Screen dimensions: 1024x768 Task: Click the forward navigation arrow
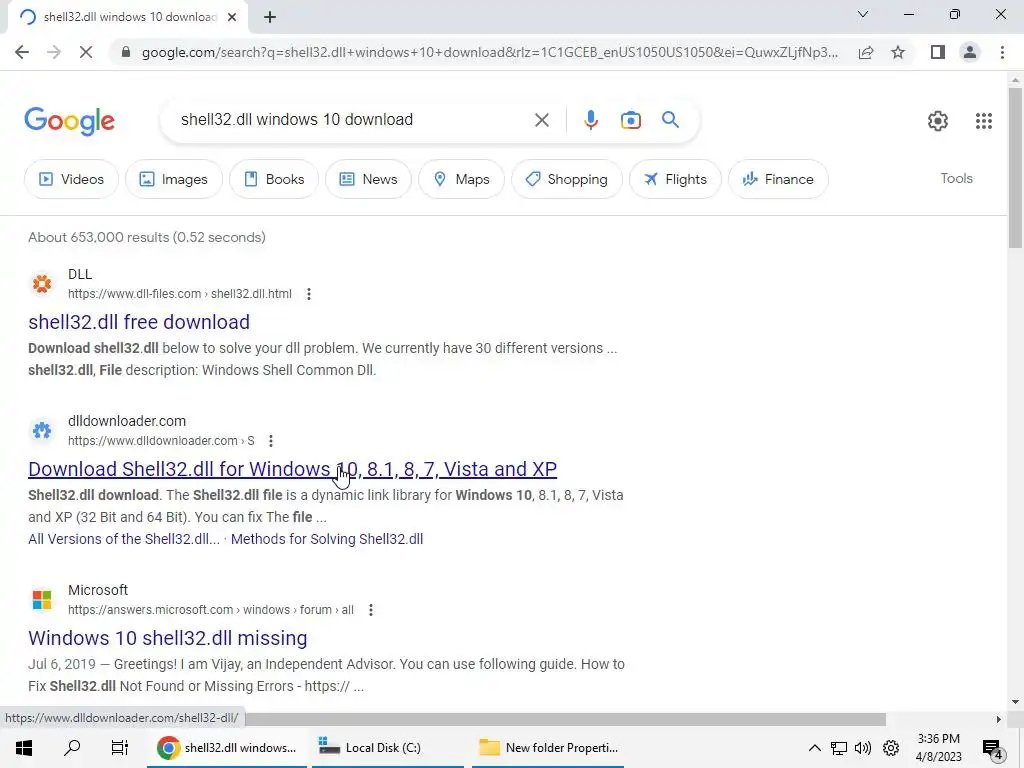point(54,52)
